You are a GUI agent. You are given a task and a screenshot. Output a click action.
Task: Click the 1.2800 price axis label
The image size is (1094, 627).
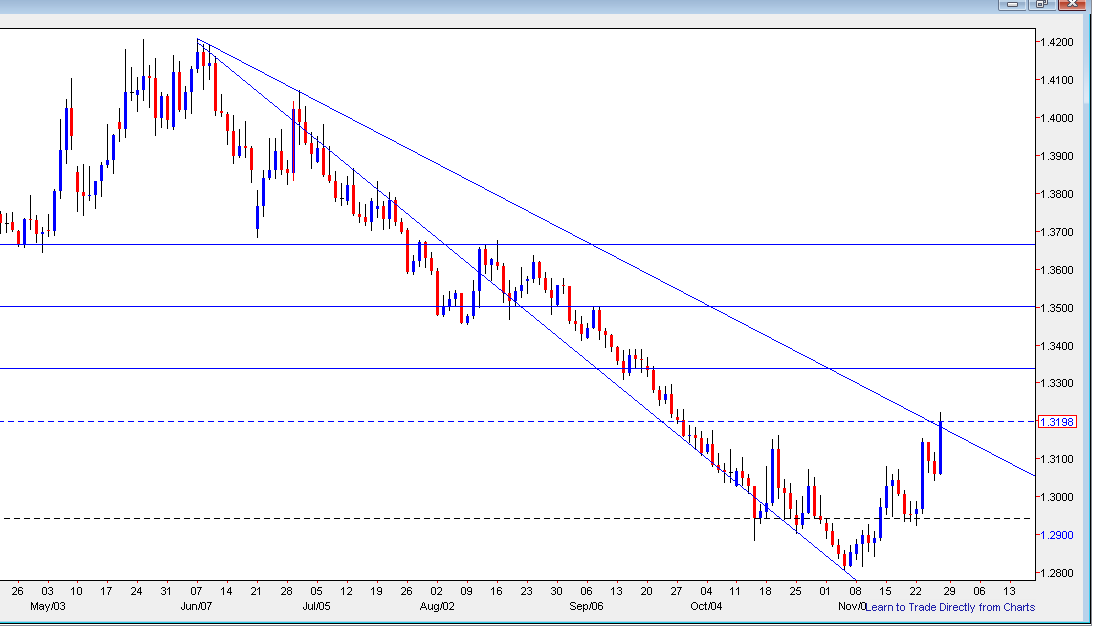tap(1057, 573)
